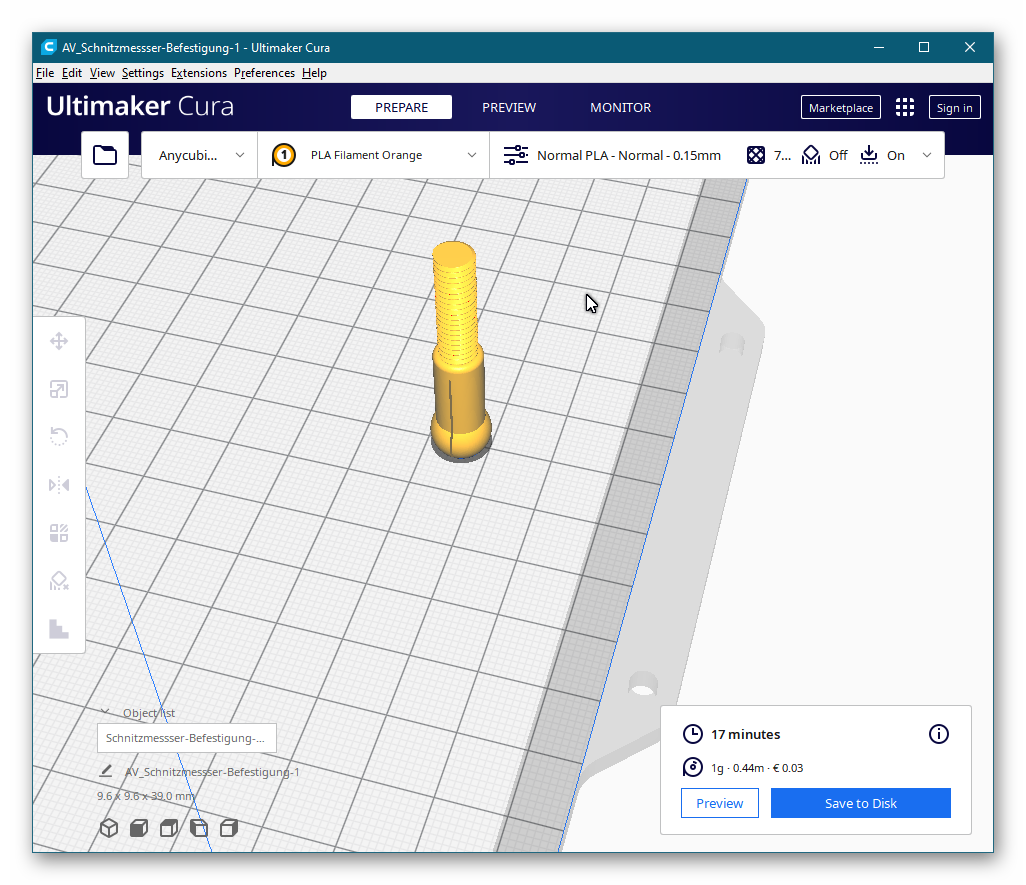Select the Mirror tool in sidebar
This screenshot has width=1026, height=885.
tap(59, 485)
